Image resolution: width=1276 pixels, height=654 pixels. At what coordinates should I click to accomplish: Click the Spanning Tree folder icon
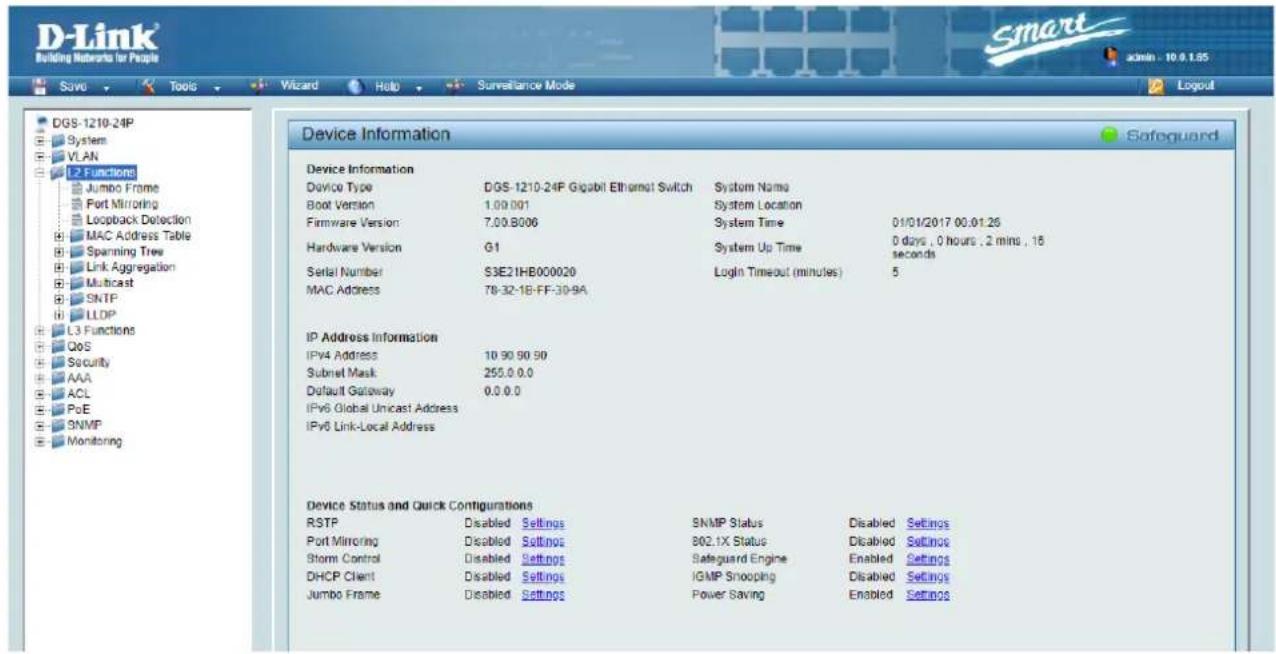(77, 251)
